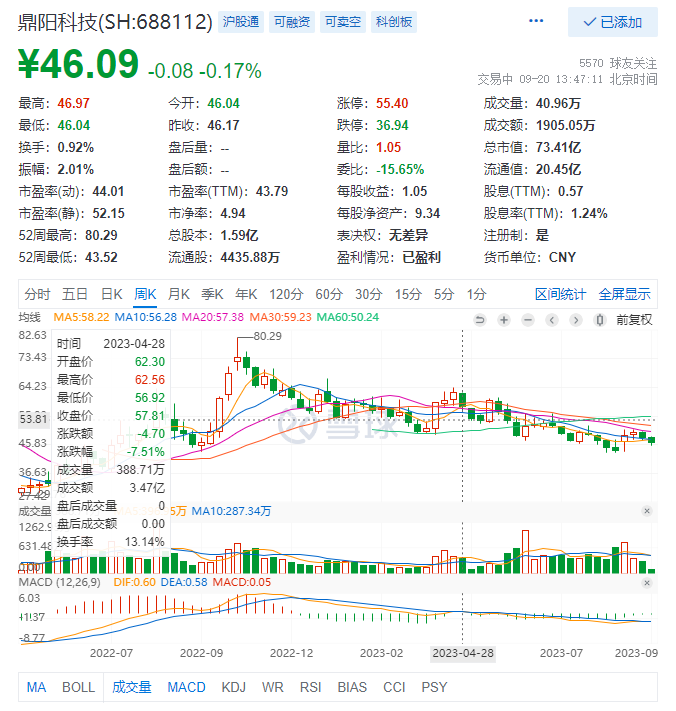Click the MA30:59.23 legend value

(x=280, y=317)
